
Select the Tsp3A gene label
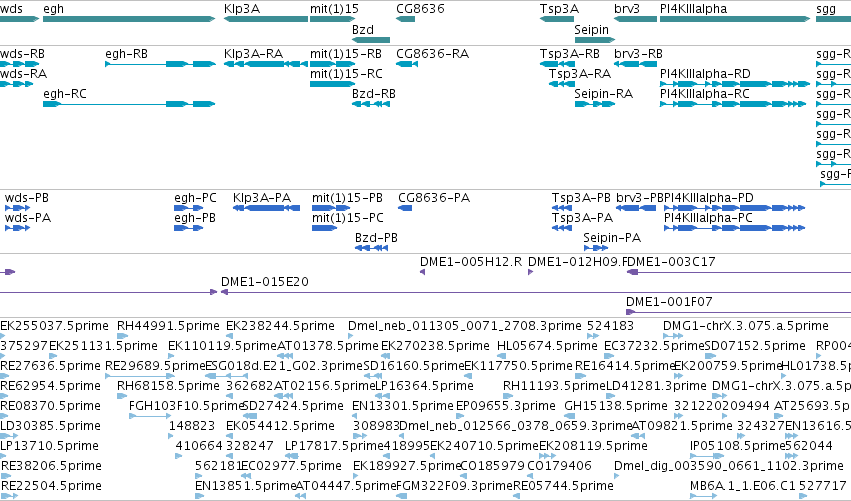tap(559, 9)
